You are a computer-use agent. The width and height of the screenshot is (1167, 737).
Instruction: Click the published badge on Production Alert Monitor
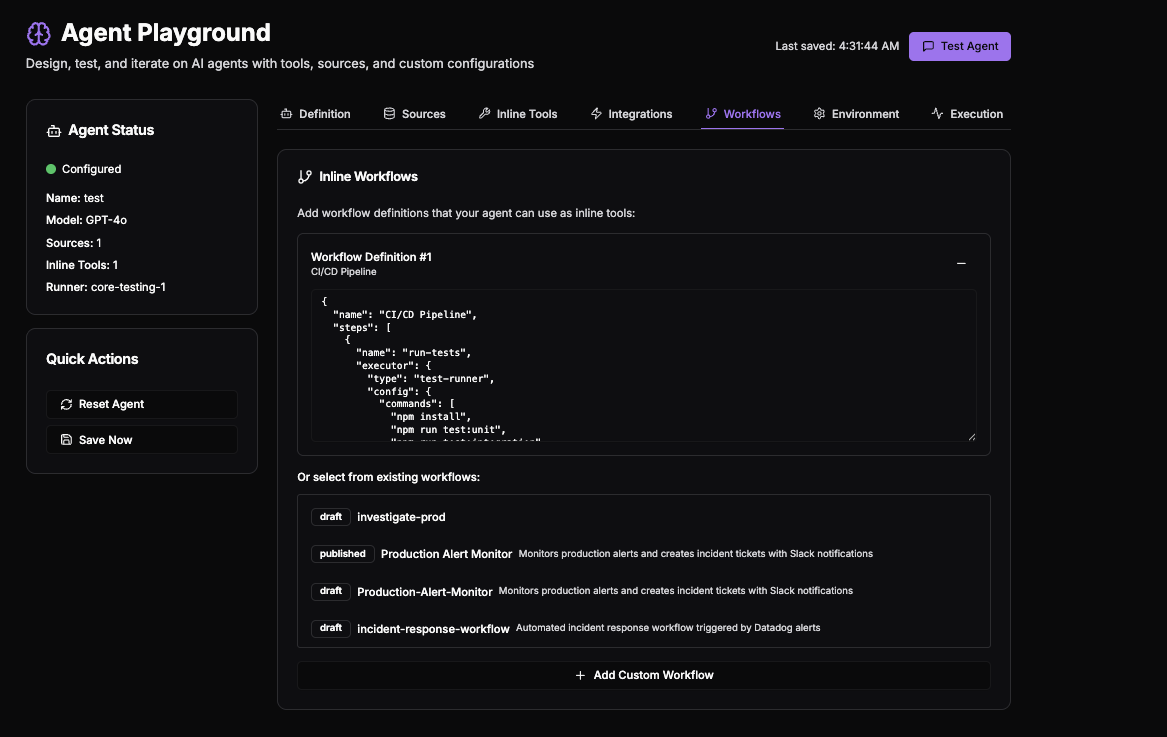click(342, 554)
